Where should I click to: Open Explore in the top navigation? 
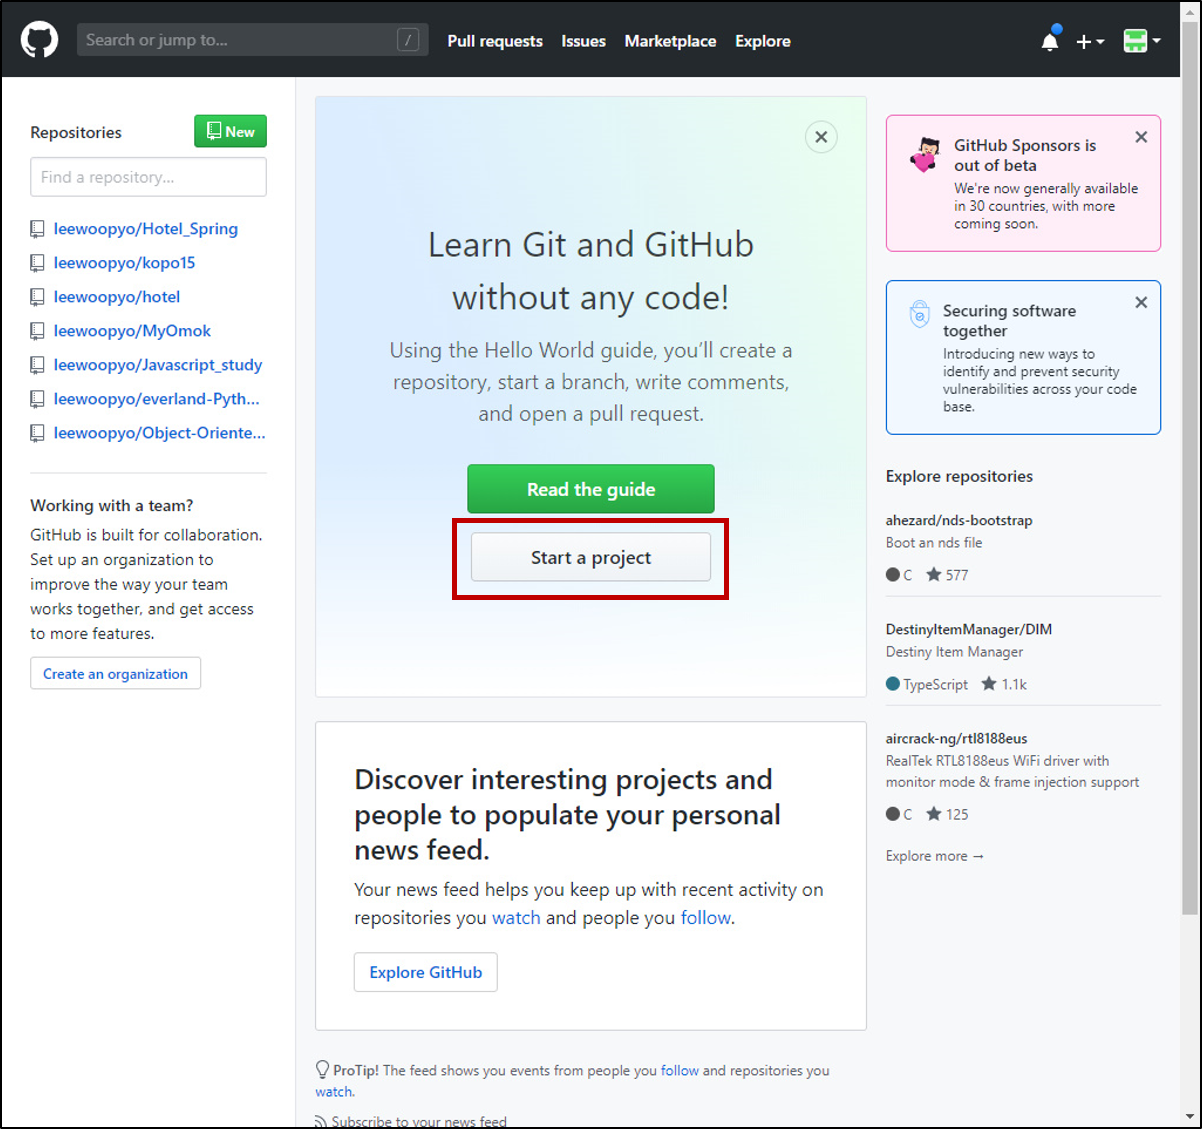pyautogui.click(x=763, y=41)
